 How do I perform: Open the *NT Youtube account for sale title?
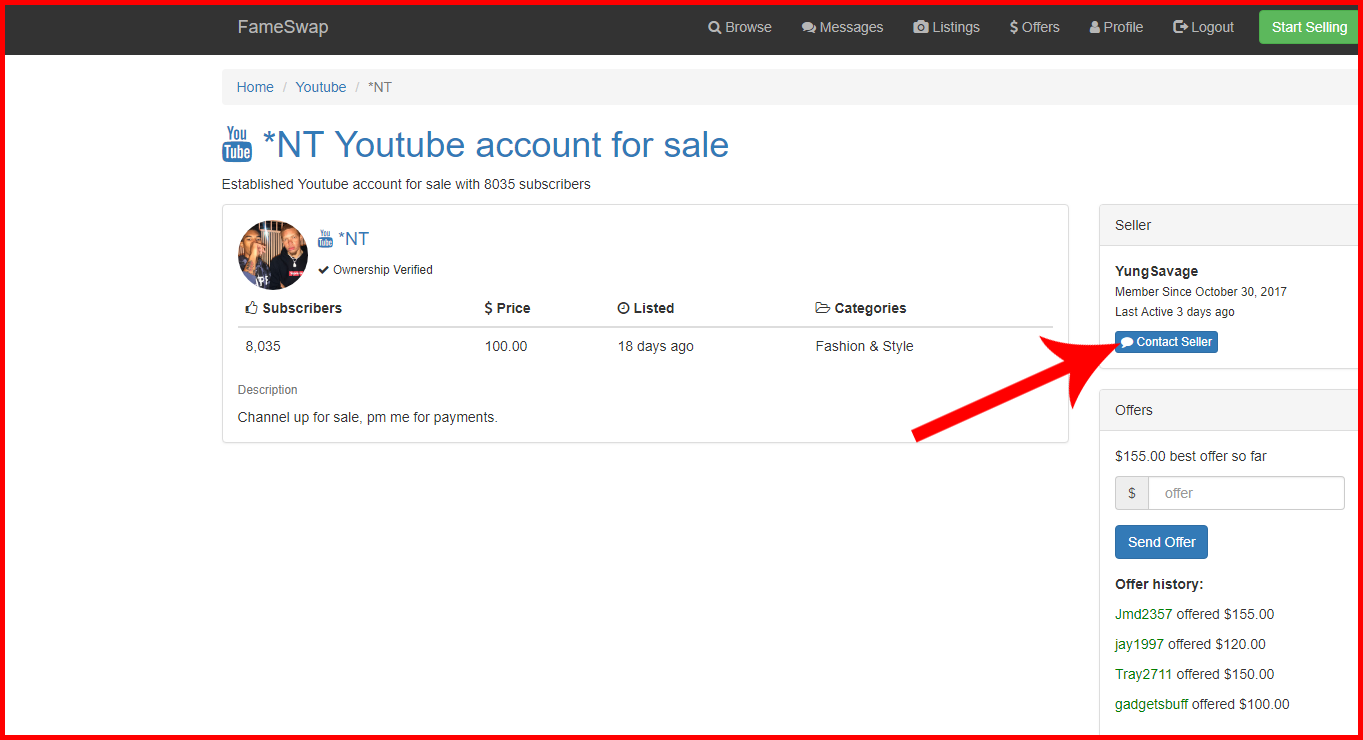(x=496, y=145)
